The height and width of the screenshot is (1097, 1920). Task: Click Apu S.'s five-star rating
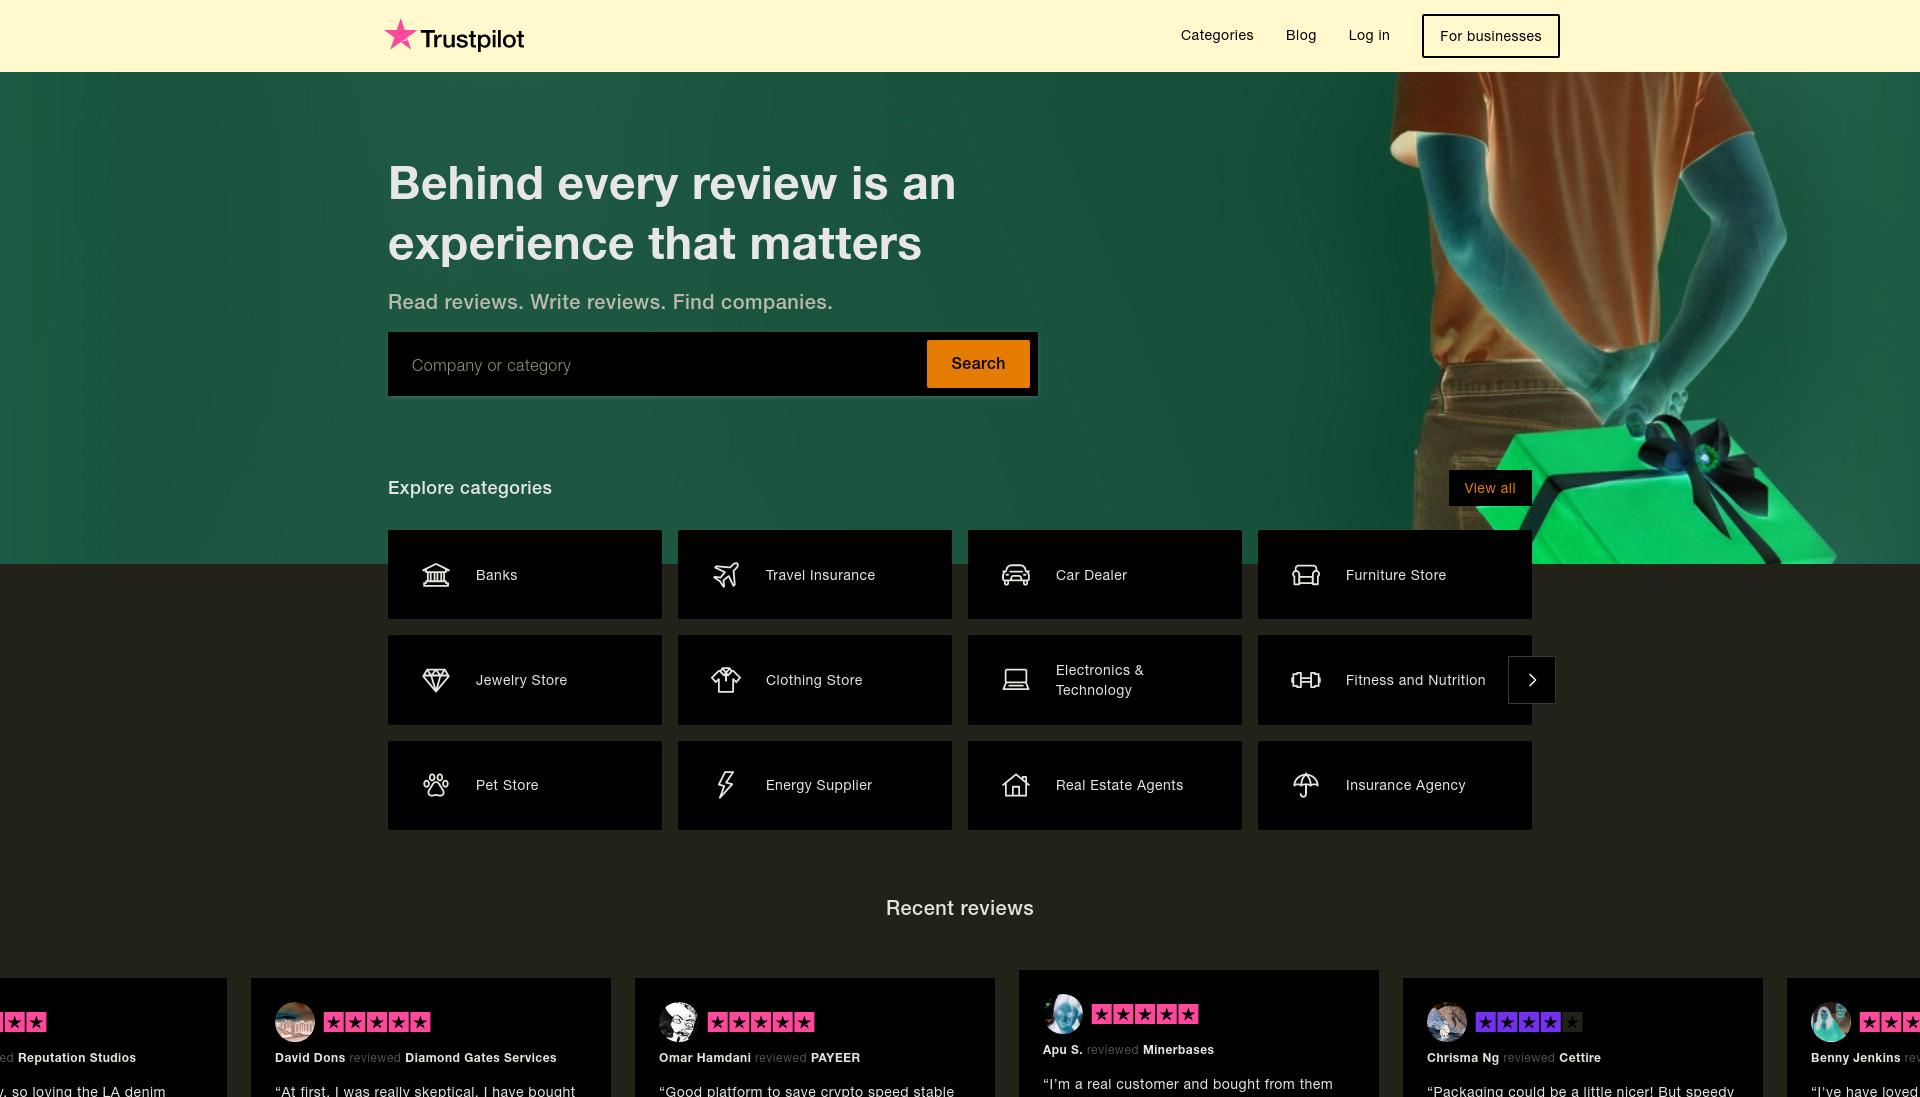(x=1145, y=1014)
